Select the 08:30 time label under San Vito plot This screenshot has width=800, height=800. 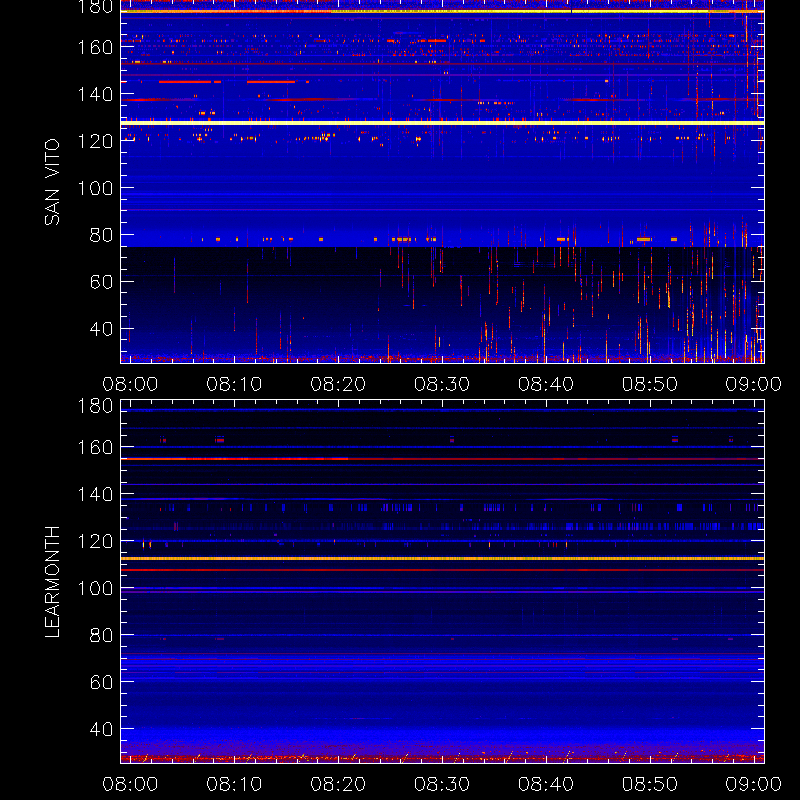[x=442, y=384]
